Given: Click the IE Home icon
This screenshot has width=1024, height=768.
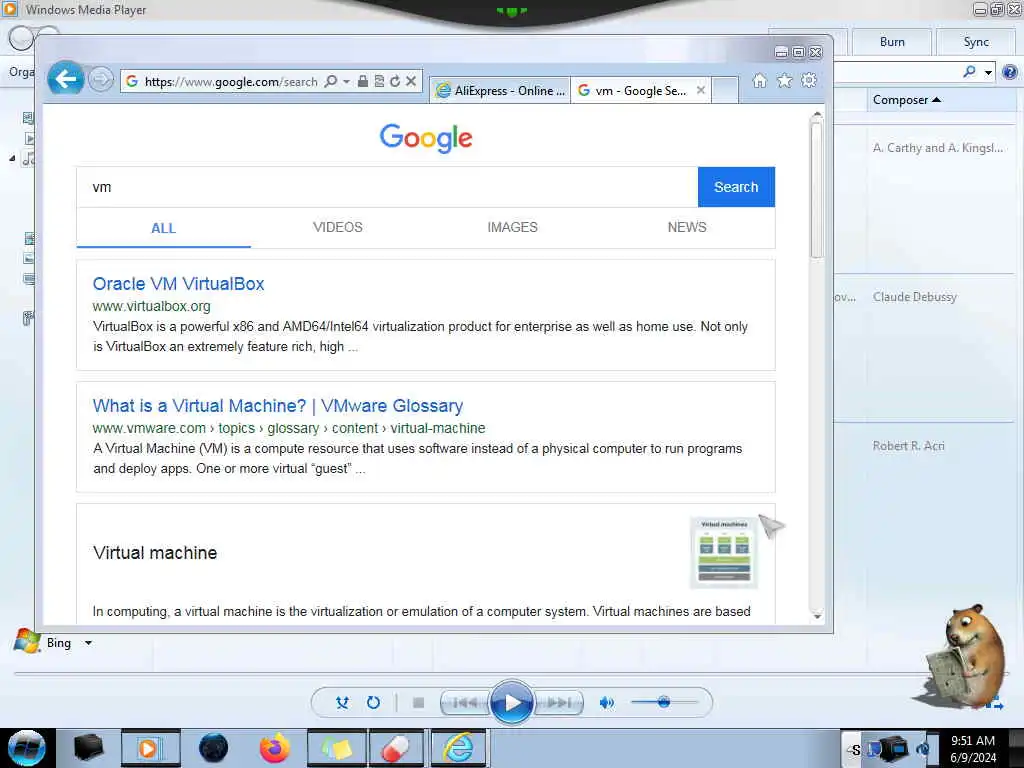Looking at the screenshot, I should 759,80.
